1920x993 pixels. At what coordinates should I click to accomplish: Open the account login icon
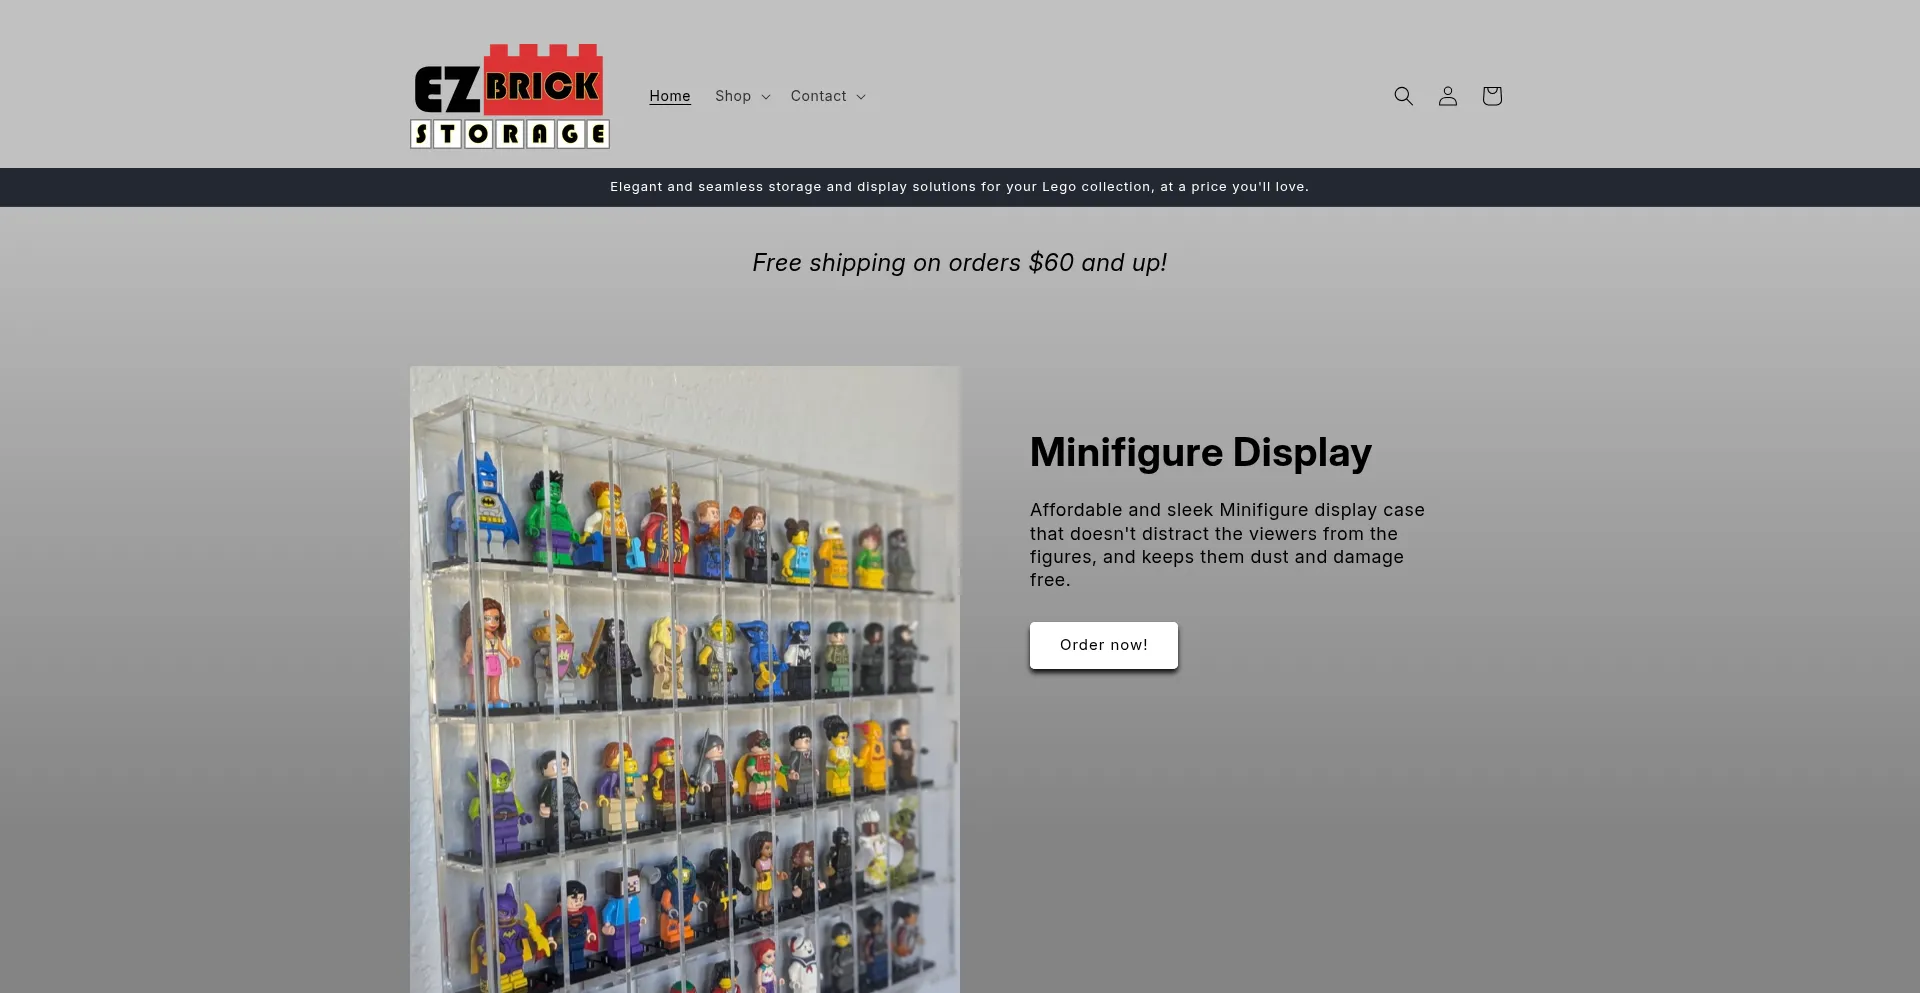point(1448,96)
